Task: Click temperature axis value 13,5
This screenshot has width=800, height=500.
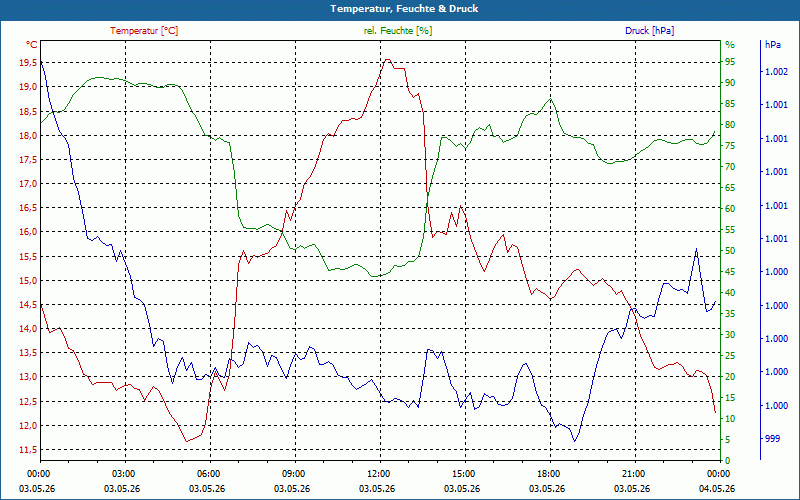Action: pos(28,353)
